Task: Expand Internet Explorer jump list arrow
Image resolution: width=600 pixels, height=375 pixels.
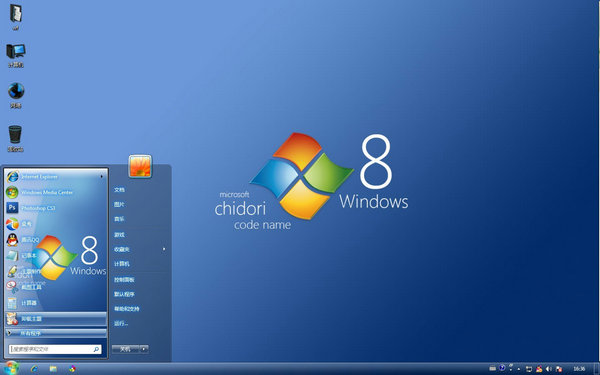Action: pos(102,177)
